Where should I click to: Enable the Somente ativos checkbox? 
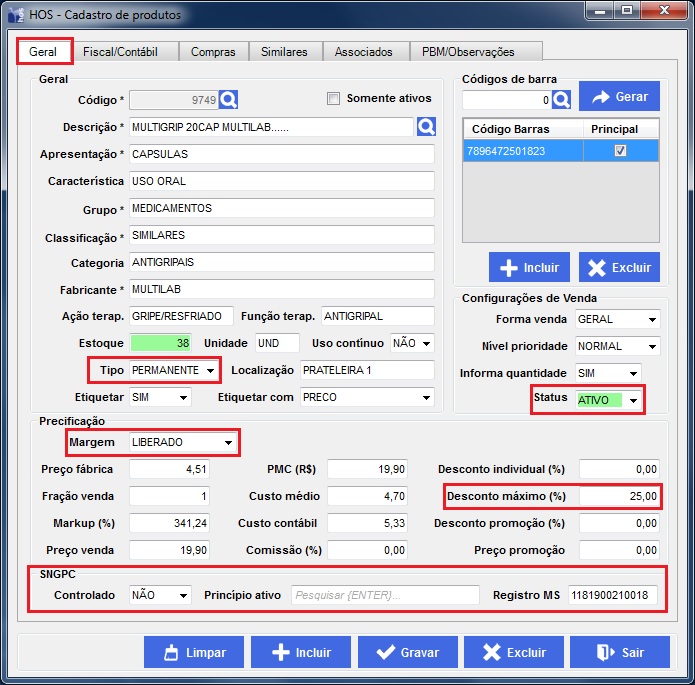coord(334,99)
